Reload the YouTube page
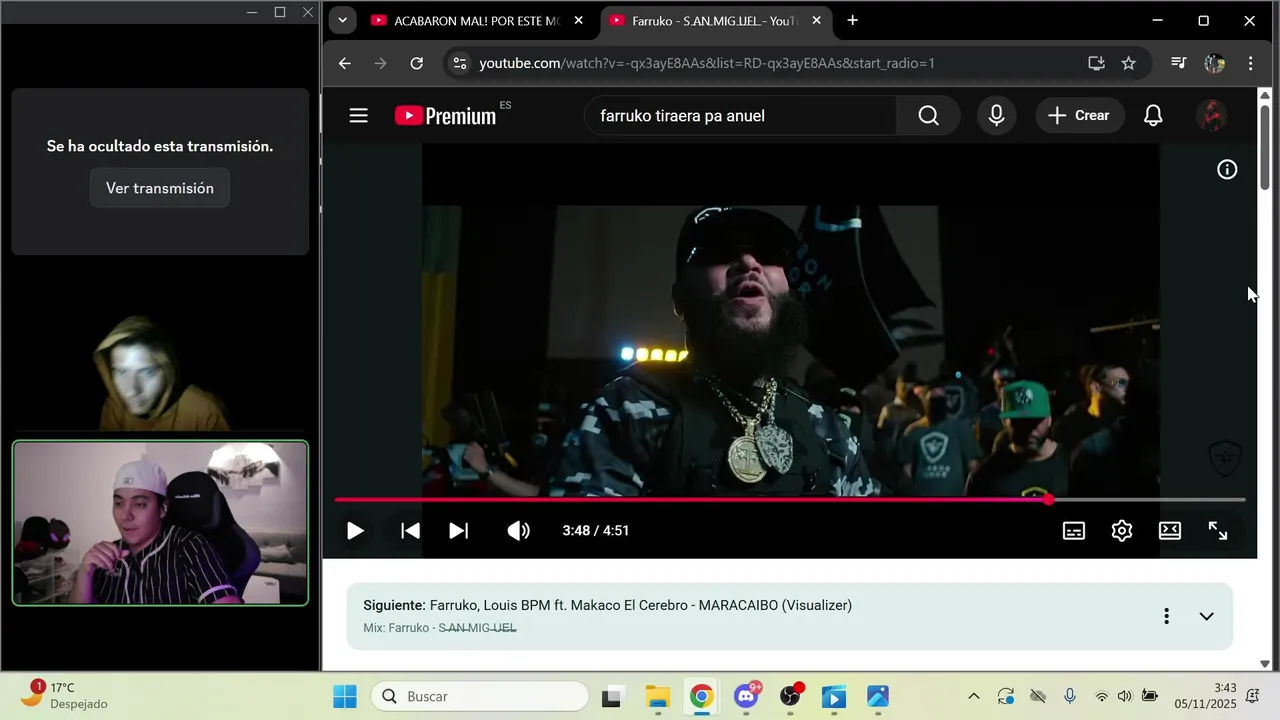The width and height of the screenshot is (1280, 720). point(416,63)
